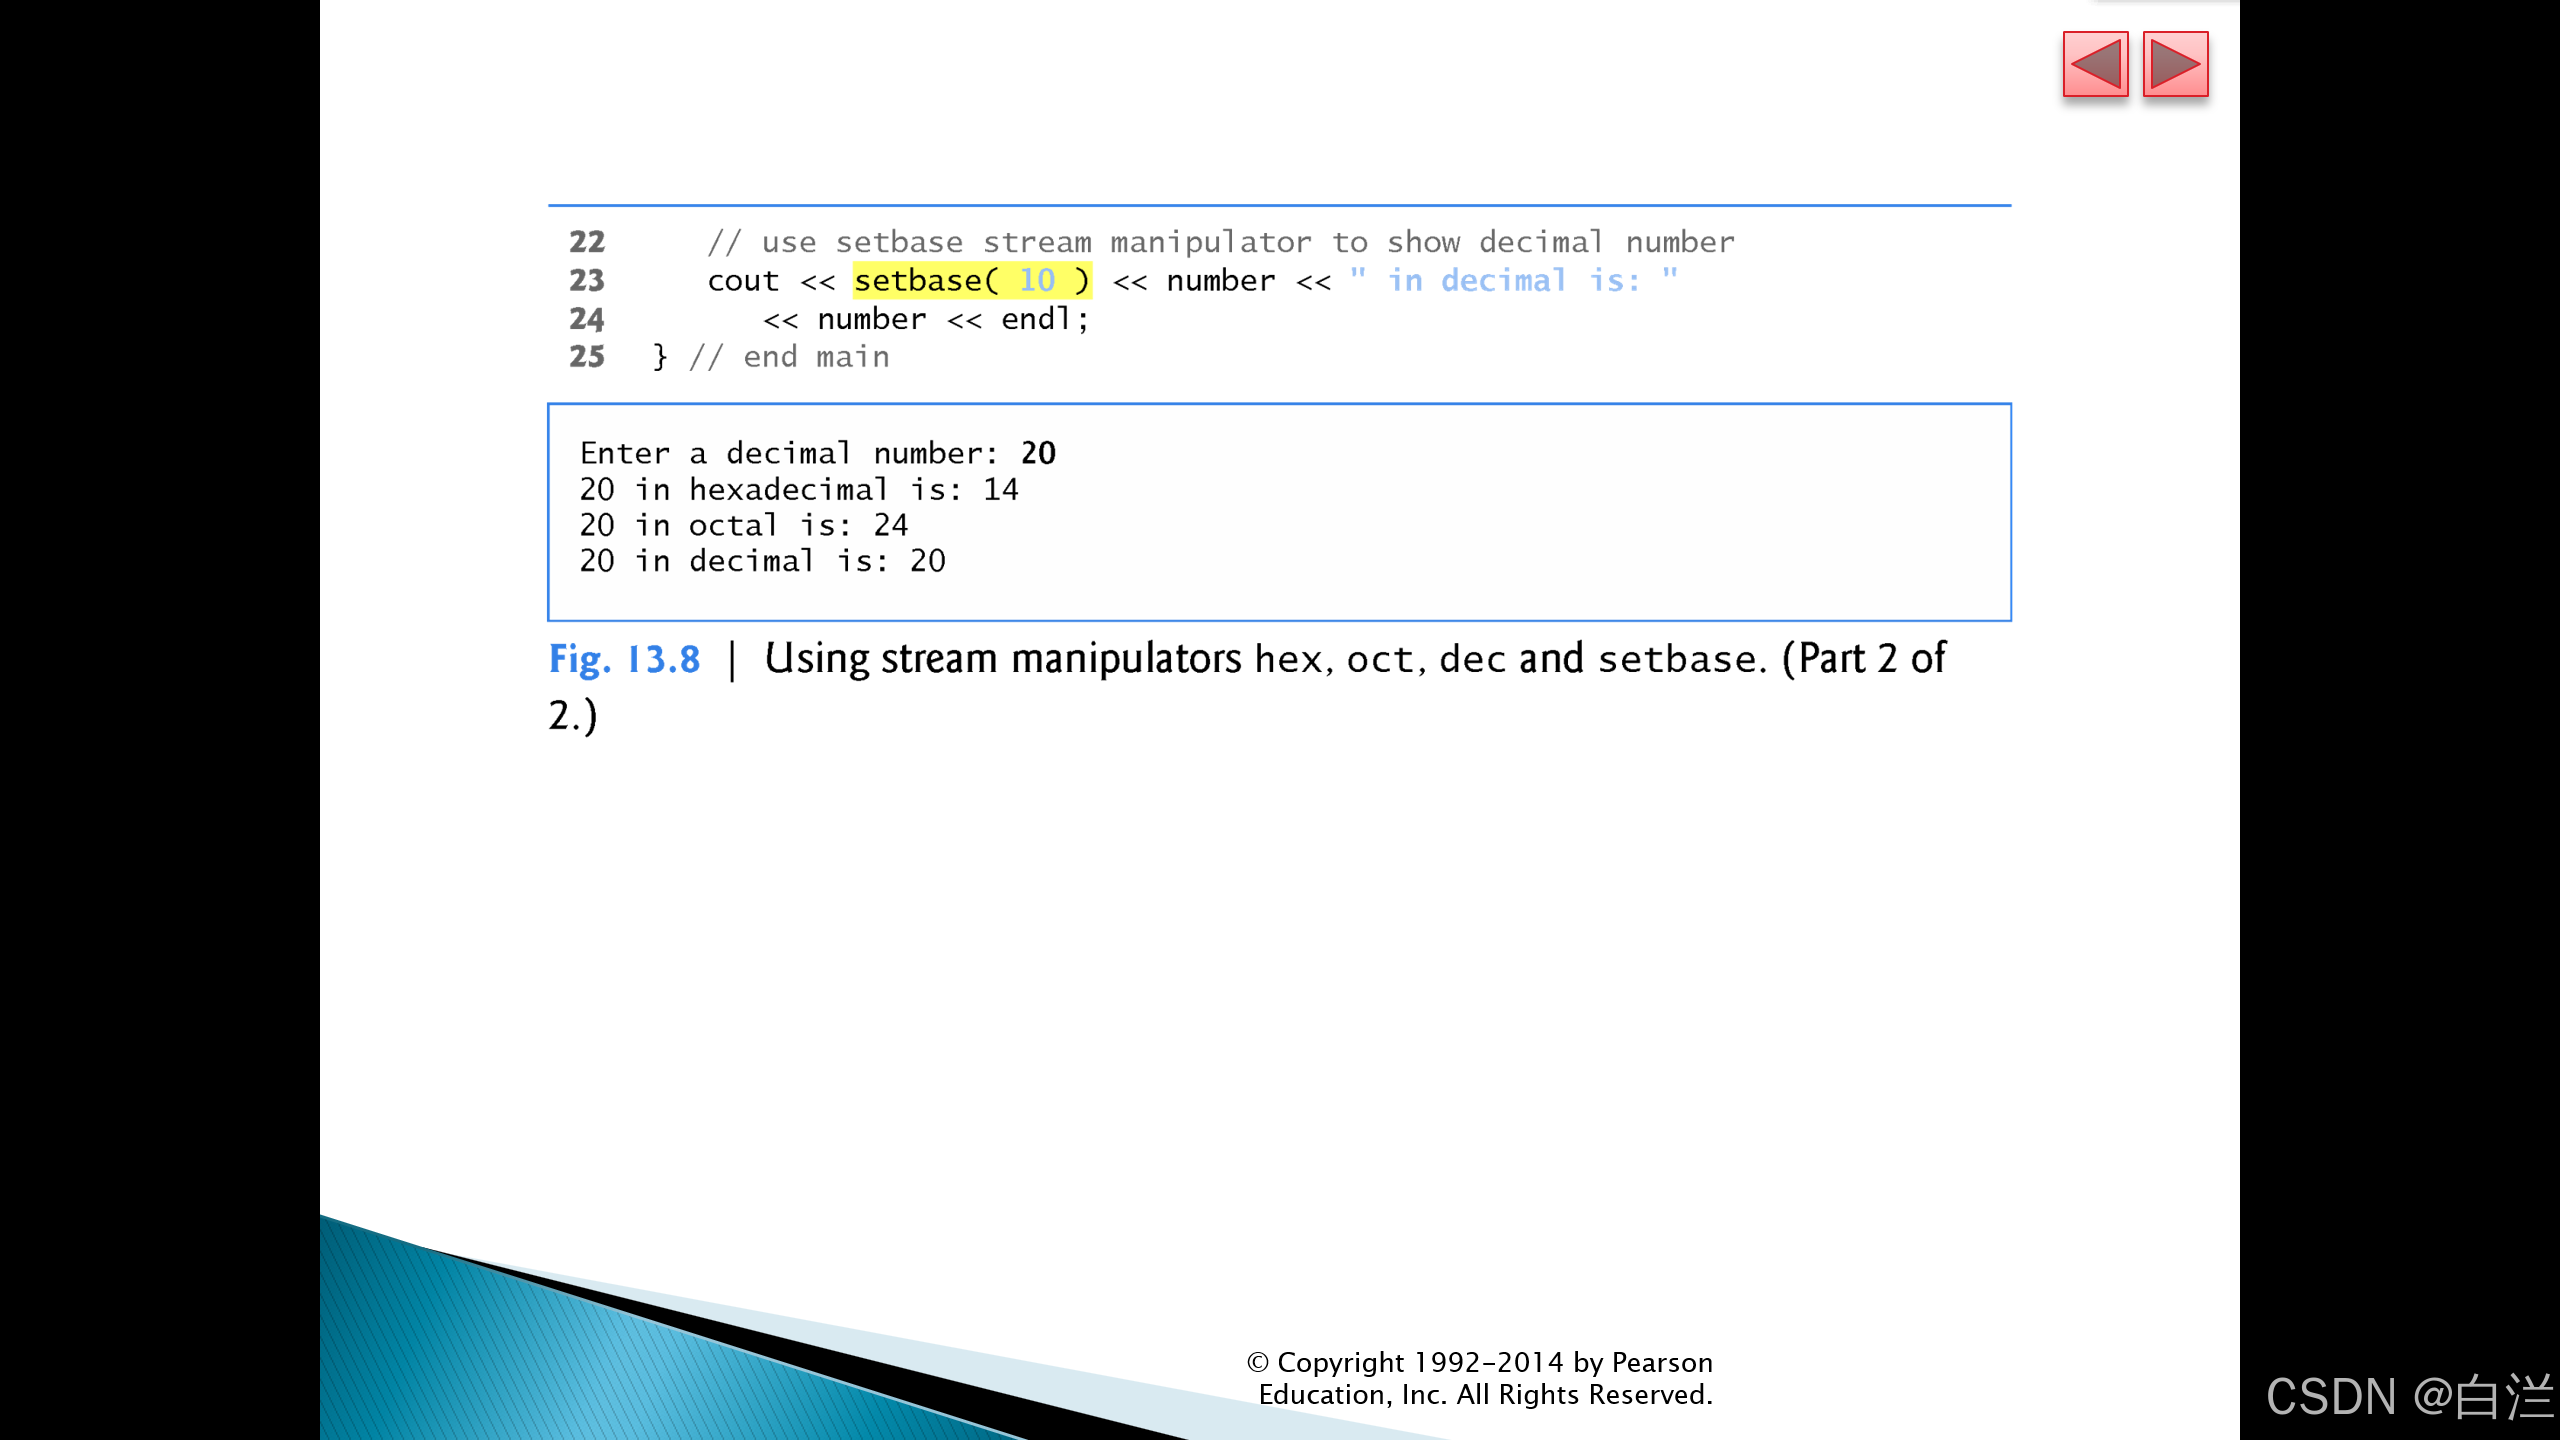Click "20 in decimal is: 20" output line
Image resolution: width=2560 pixels, height=1440 pixels.
[762, 561]
